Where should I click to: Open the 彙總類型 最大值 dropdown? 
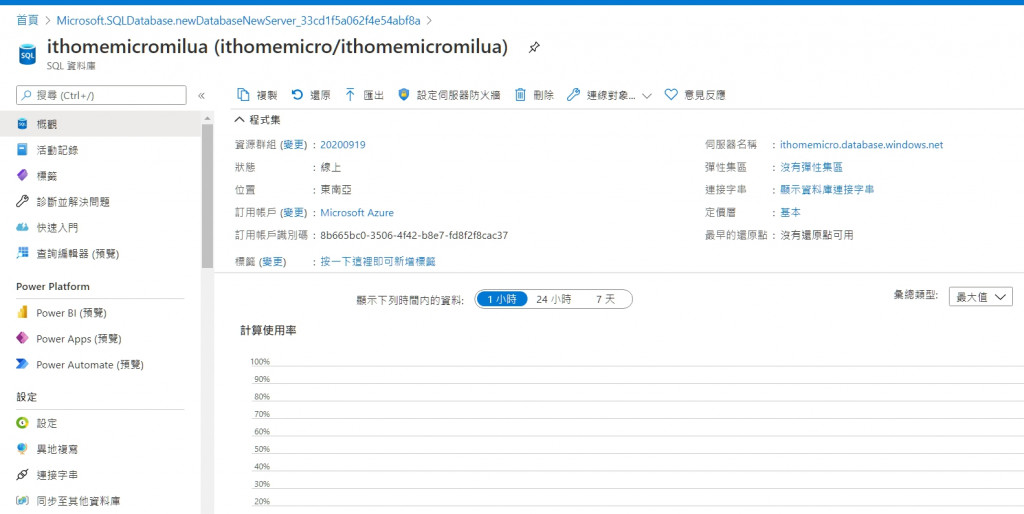tap(980, 297)
